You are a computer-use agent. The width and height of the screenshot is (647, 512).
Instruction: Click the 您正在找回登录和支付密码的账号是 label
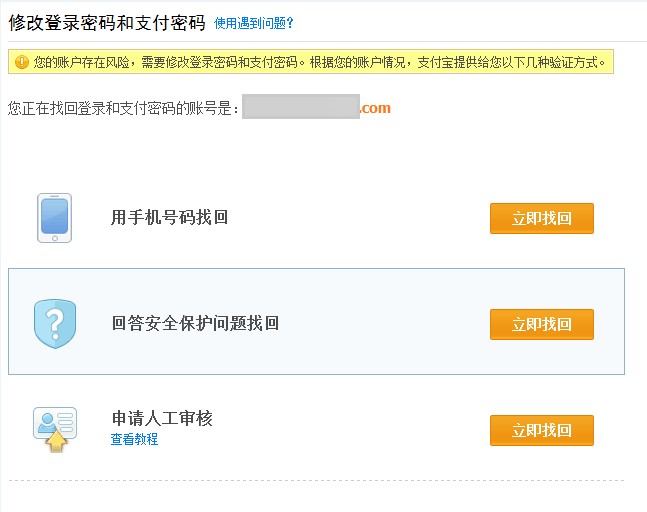coord(123,108)
